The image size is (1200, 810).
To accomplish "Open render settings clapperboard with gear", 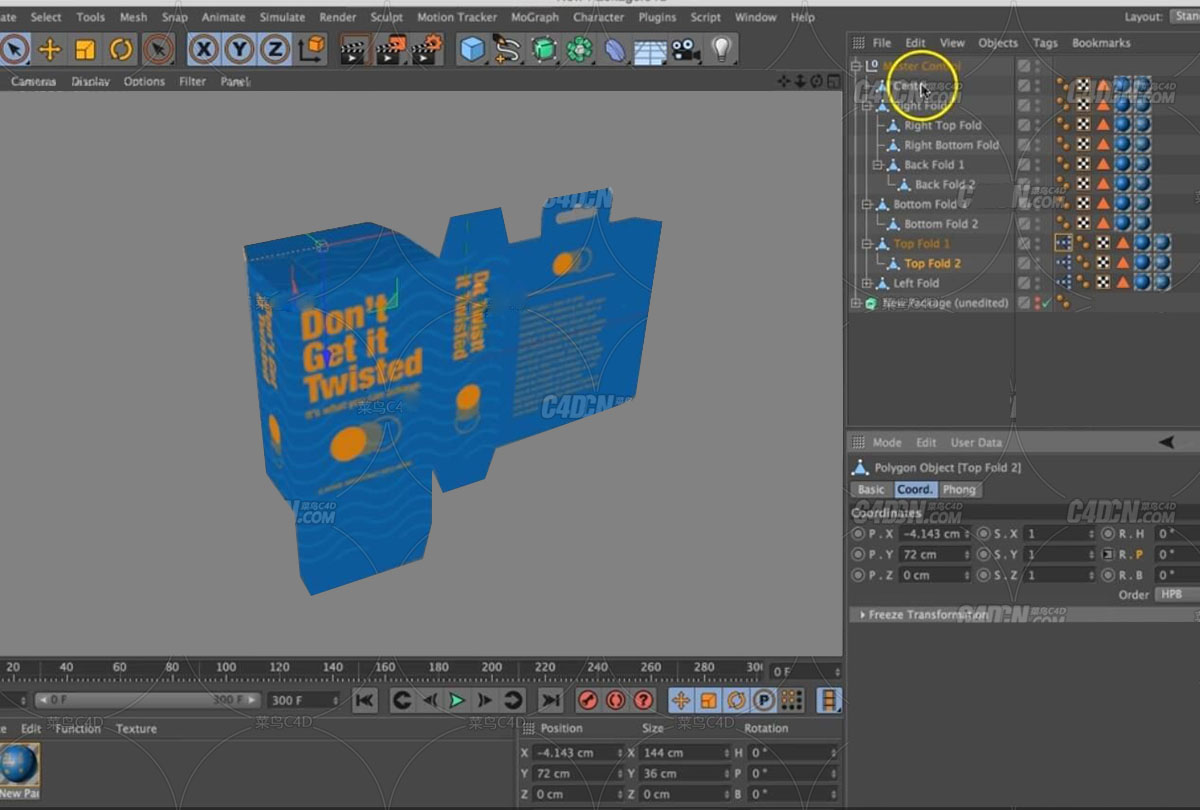I will tap(426, 49).
